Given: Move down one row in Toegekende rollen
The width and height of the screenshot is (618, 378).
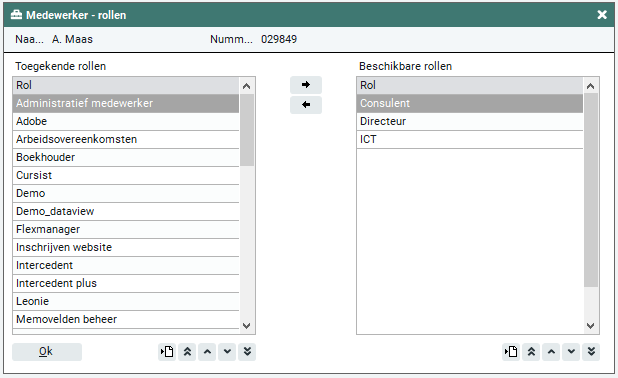Looking at the screenshot, I should pyautogui.click(x=227, y=352).
